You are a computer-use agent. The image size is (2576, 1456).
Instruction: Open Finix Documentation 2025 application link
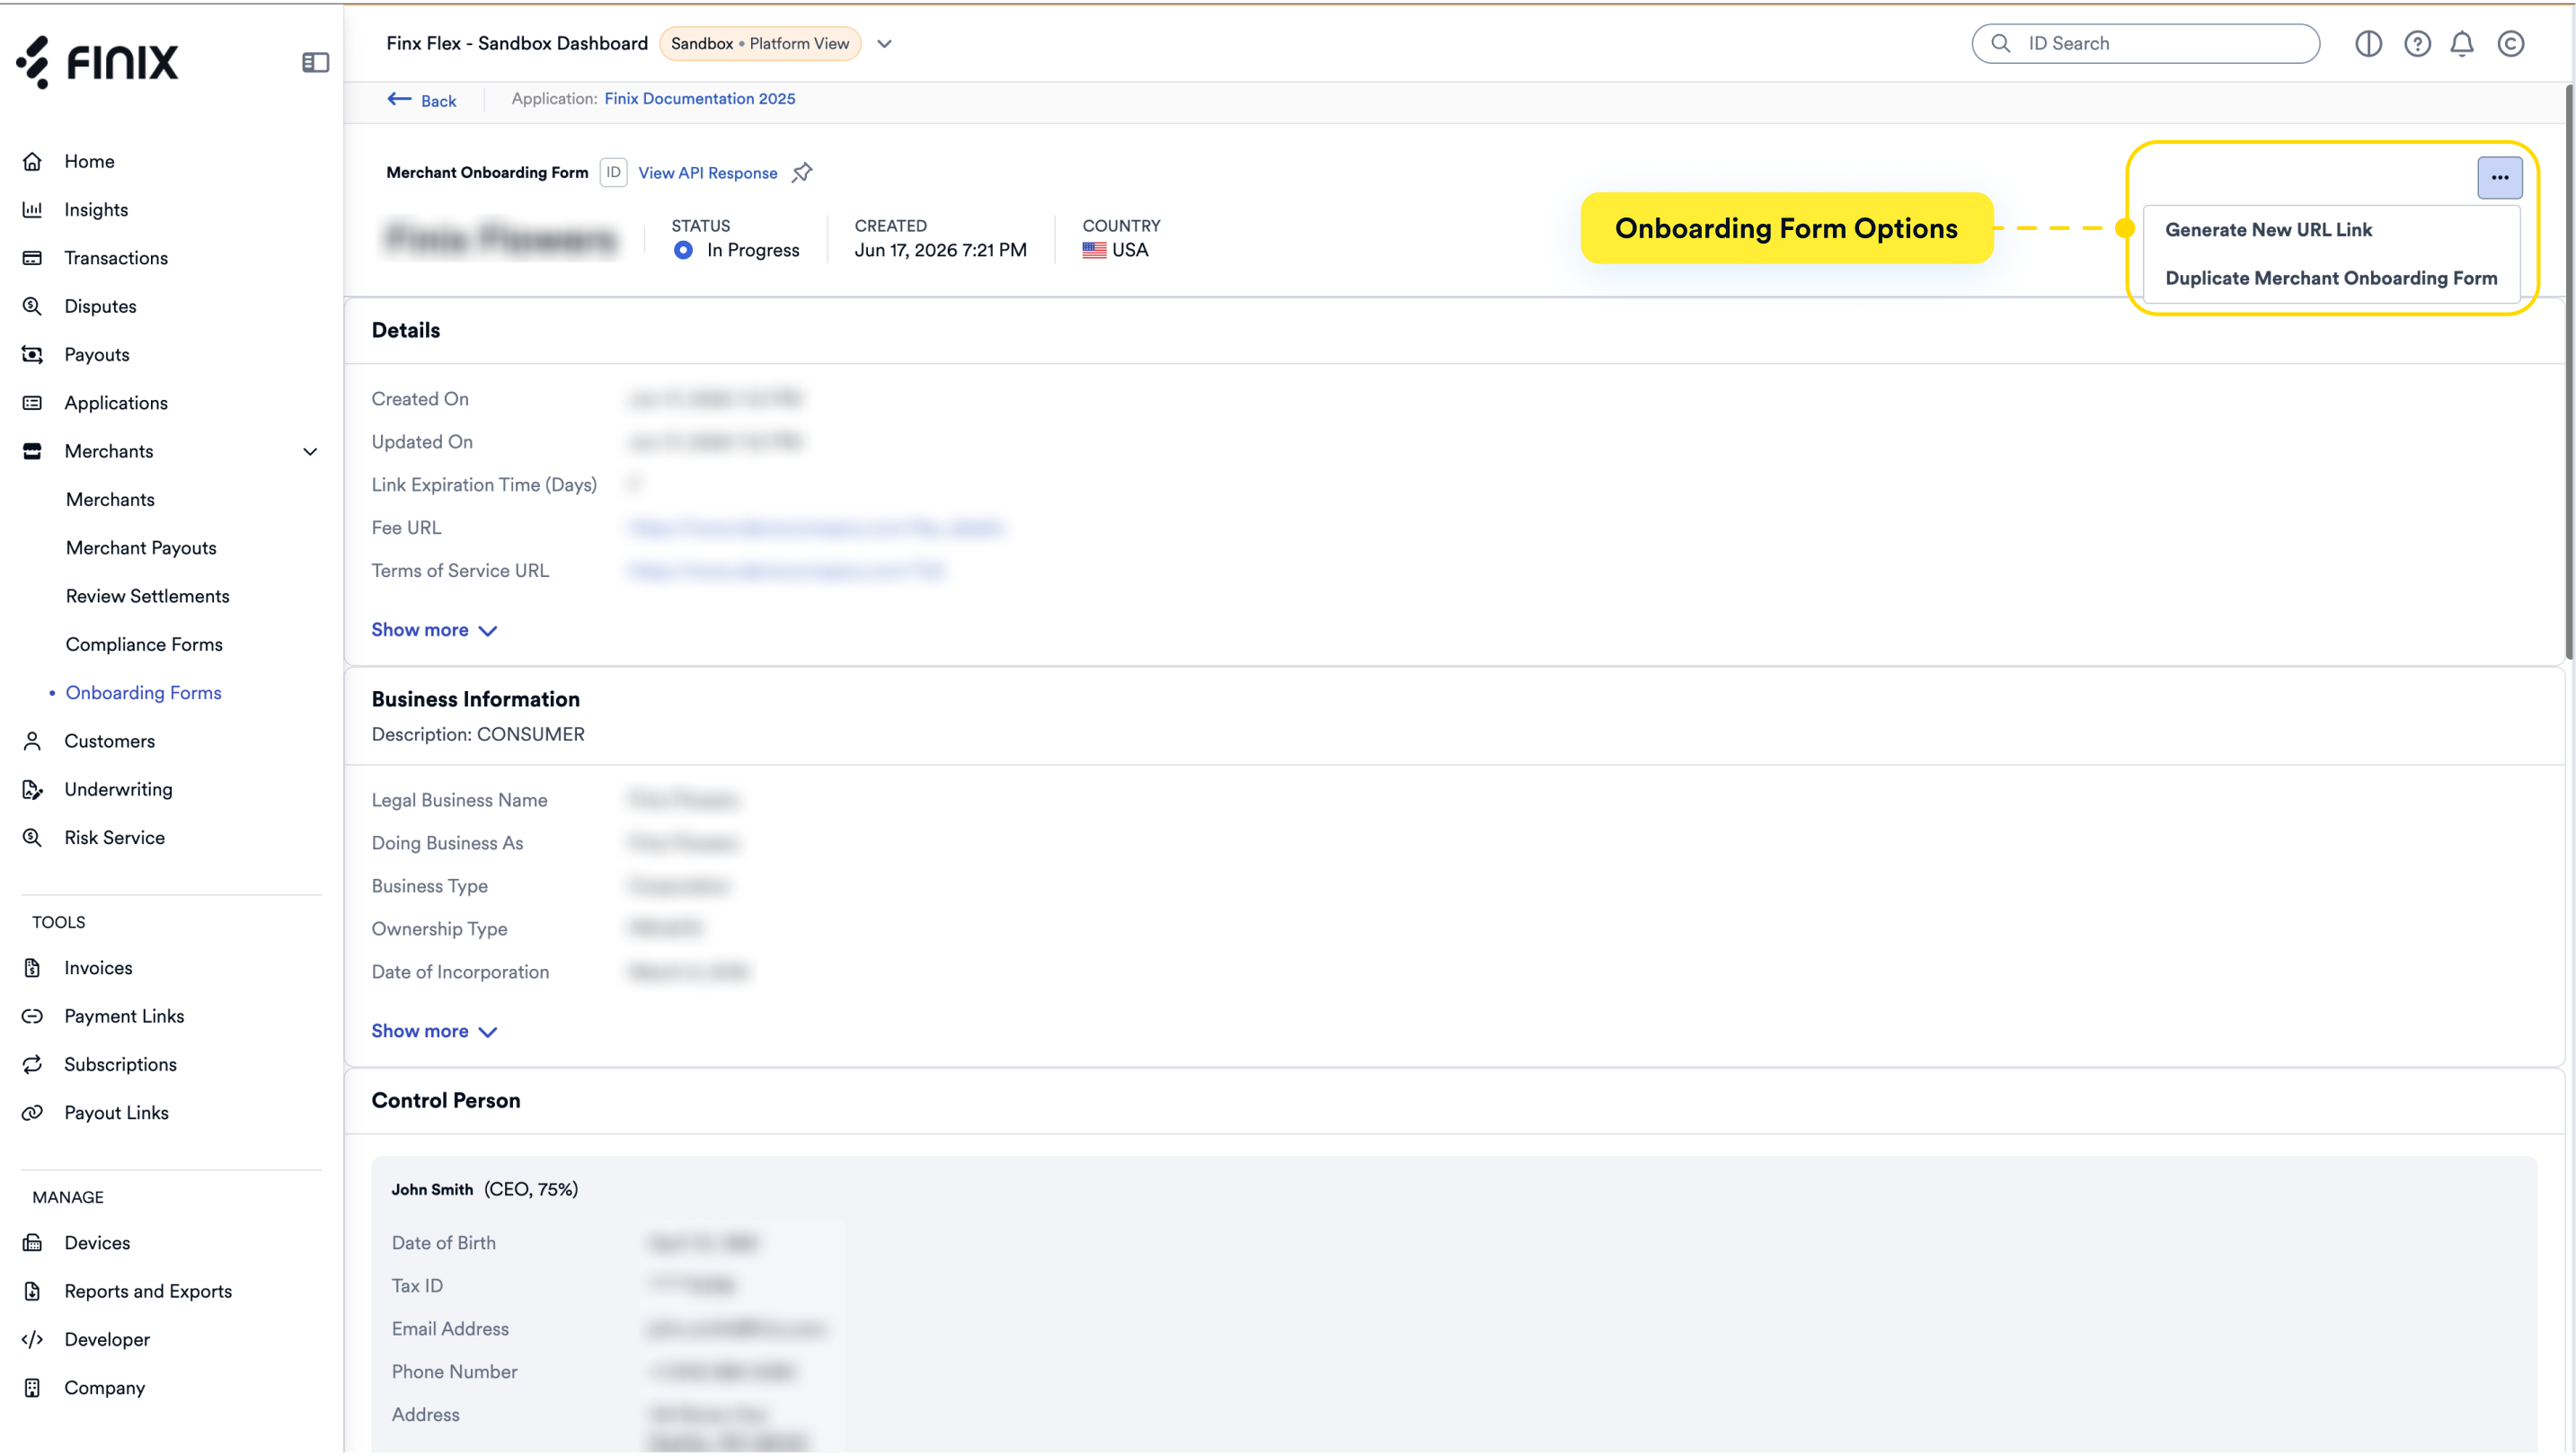point(700,98)
